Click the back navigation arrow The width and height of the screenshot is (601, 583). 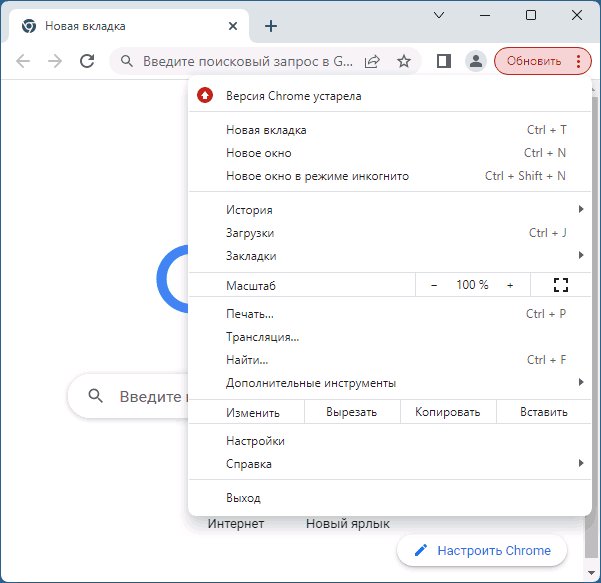point(23,61)
